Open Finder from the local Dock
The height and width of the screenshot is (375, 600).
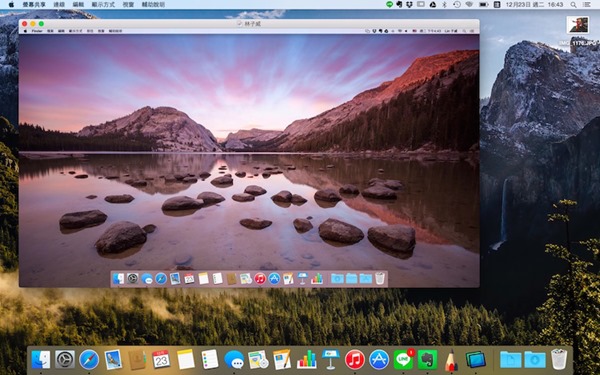point(40,360)
